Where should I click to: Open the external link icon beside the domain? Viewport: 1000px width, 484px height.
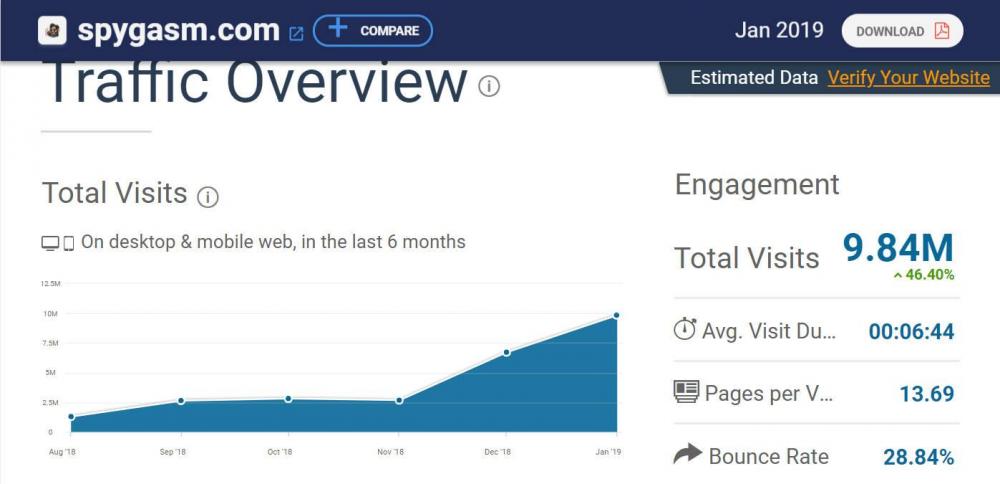click(x=296, y=33)
